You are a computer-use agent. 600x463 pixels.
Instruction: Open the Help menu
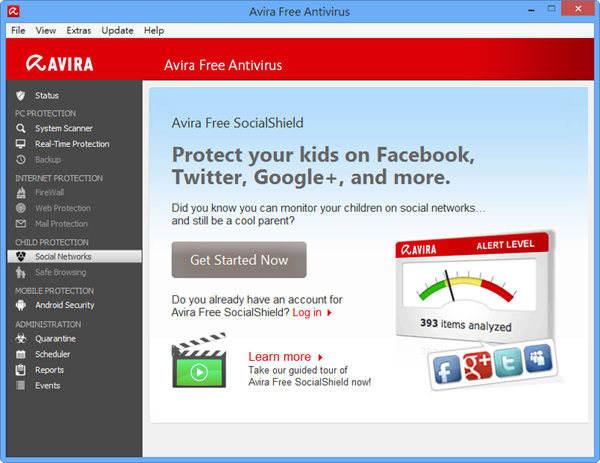coord(154,30)
